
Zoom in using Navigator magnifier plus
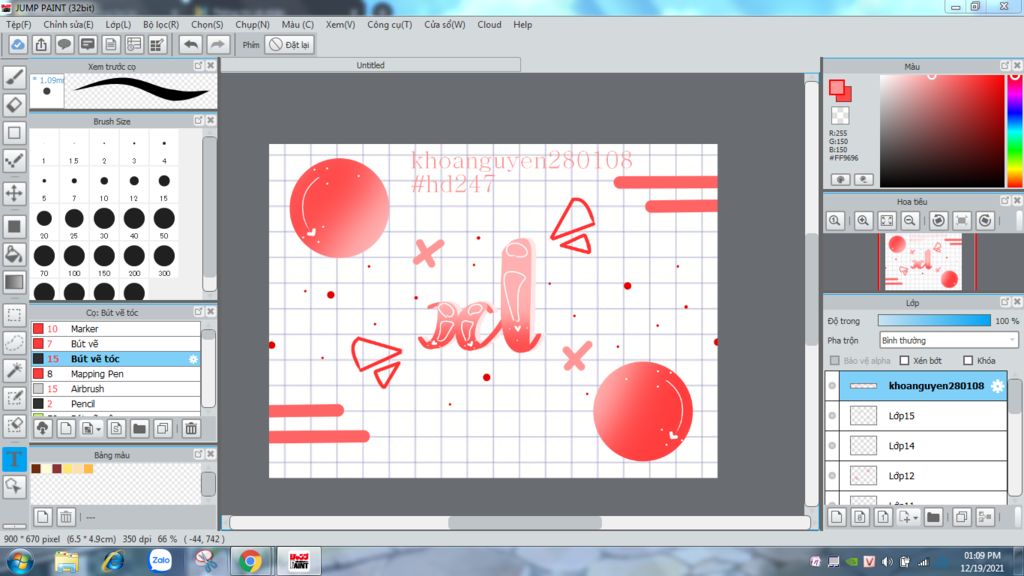(863, 221)
